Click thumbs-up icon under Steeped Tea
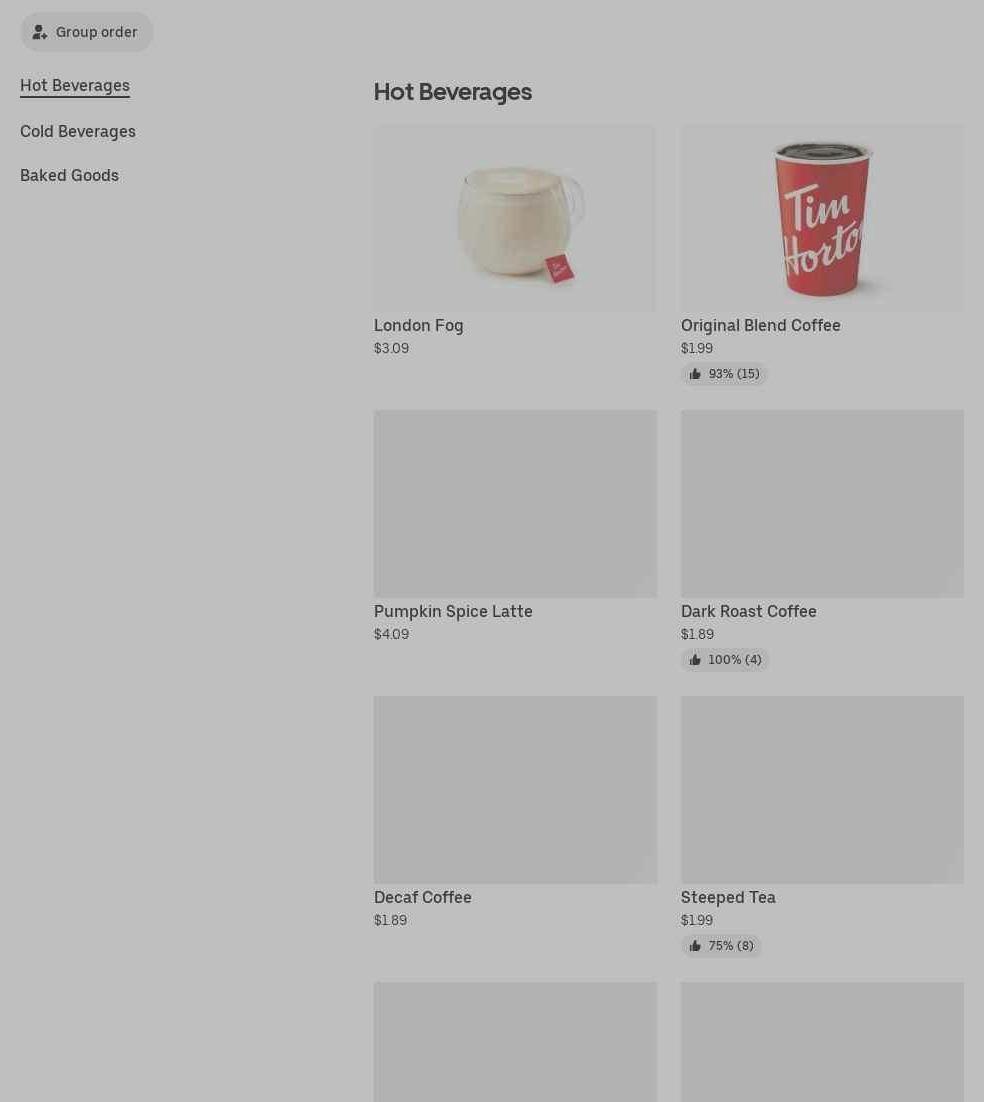Image resolution: width=984 pixels, height=1102 pixels. click(x=695, y=946)
